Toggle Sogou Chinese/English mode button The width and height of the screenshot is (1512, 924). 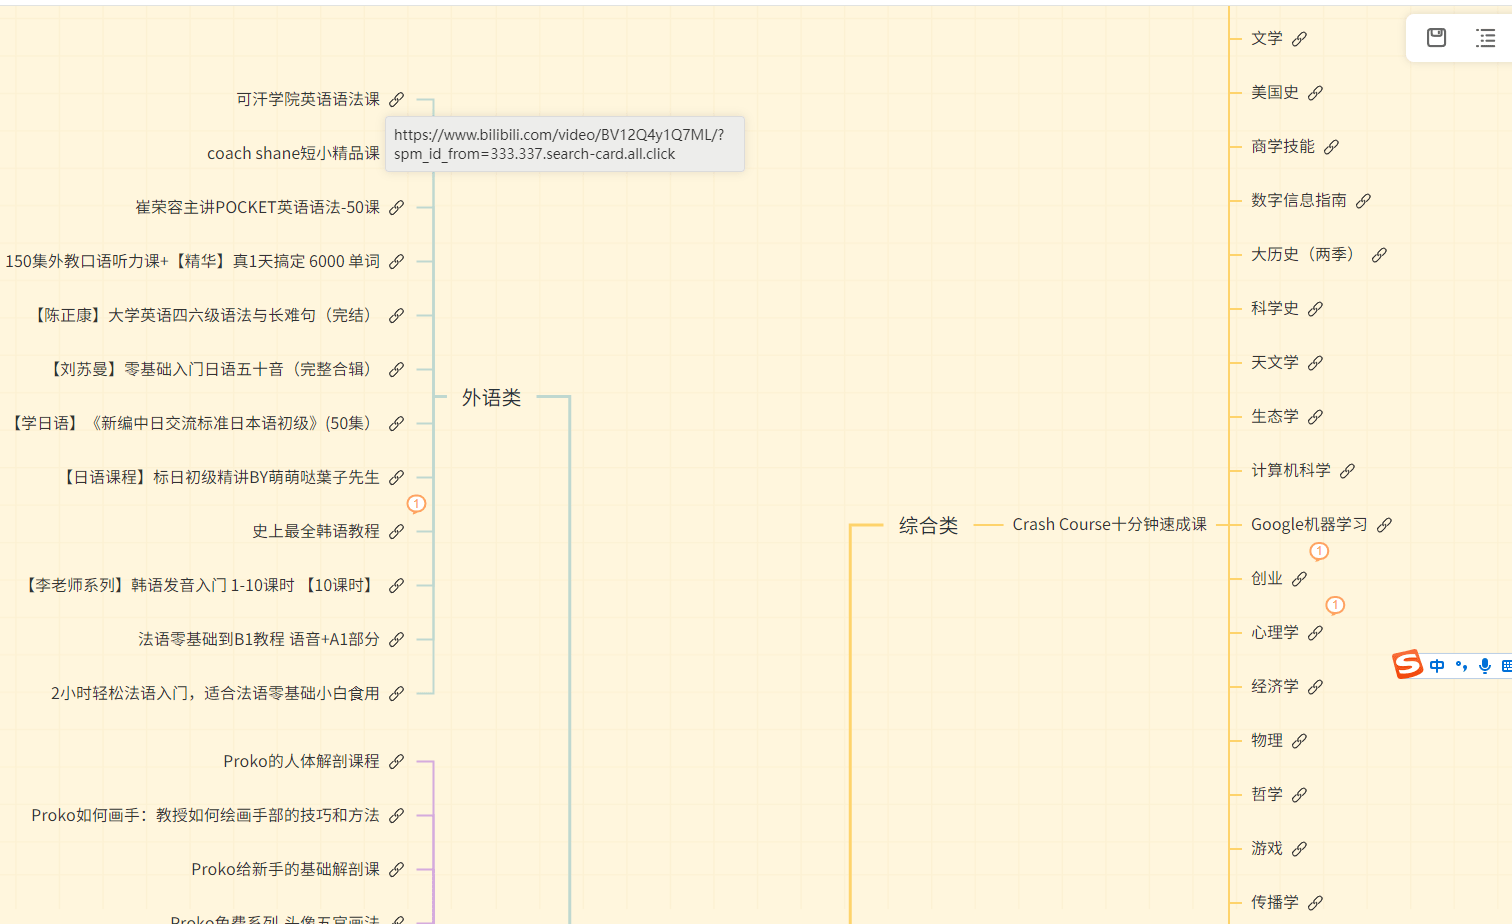pyautogui.click(x=1437, y=666)
